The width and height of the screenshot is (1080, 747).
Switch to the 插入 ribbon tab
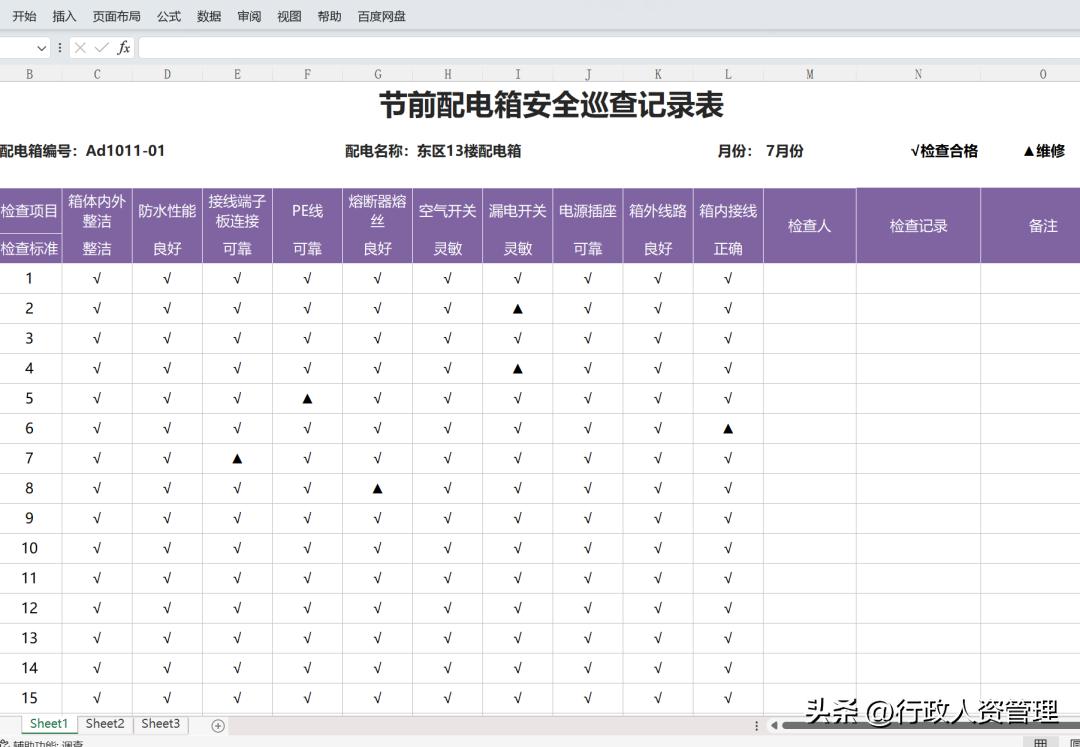64,16
